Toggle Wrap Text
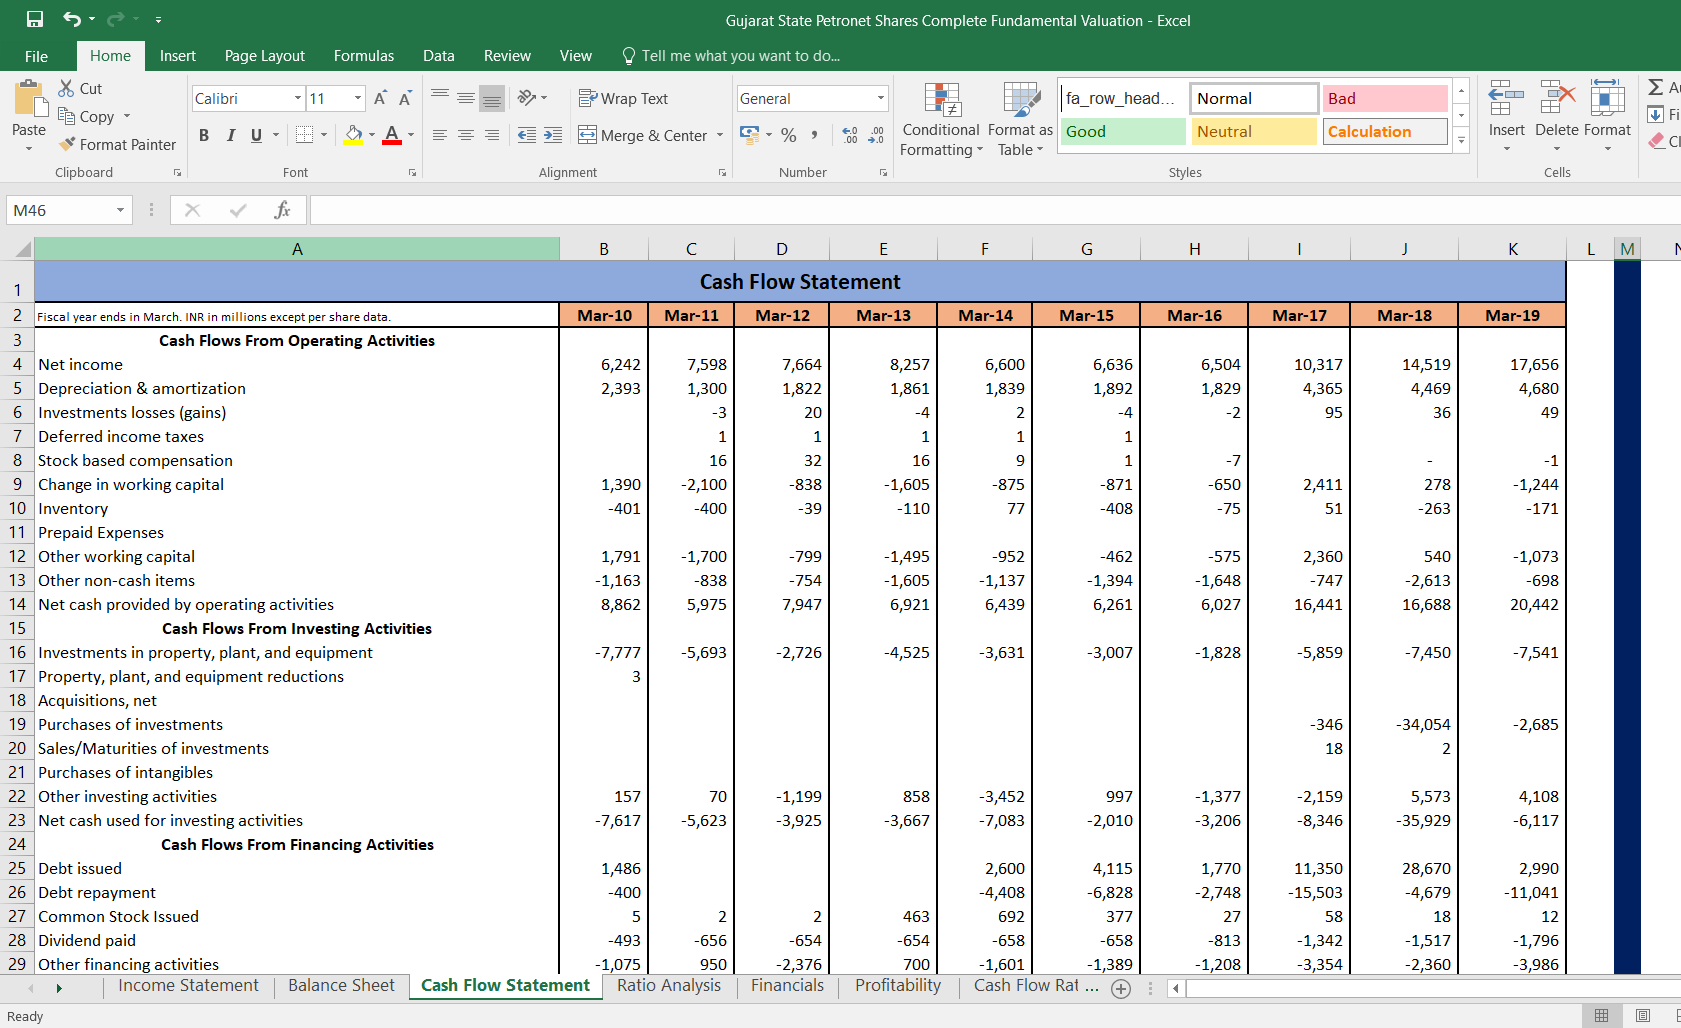The height and width of the screenshot is (1028, 1681). tap(623, 98)
